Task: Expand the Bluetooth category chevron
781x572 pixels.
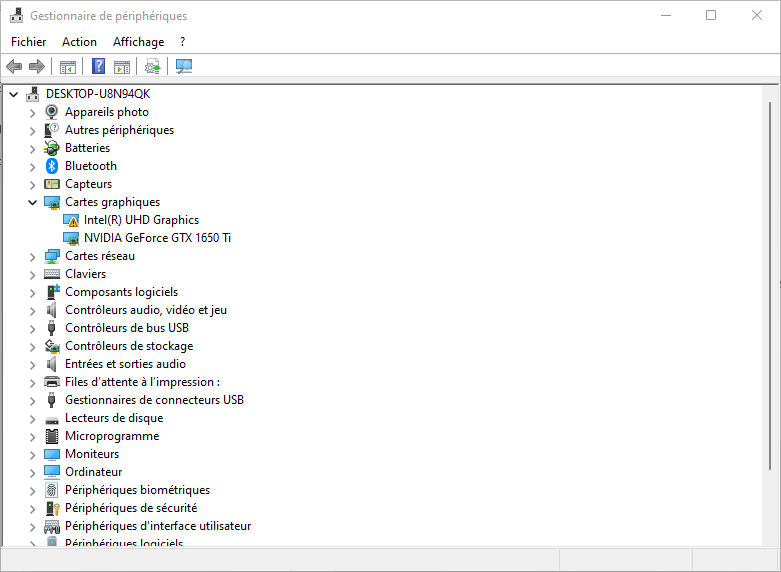Action: (x=32, y=167)
